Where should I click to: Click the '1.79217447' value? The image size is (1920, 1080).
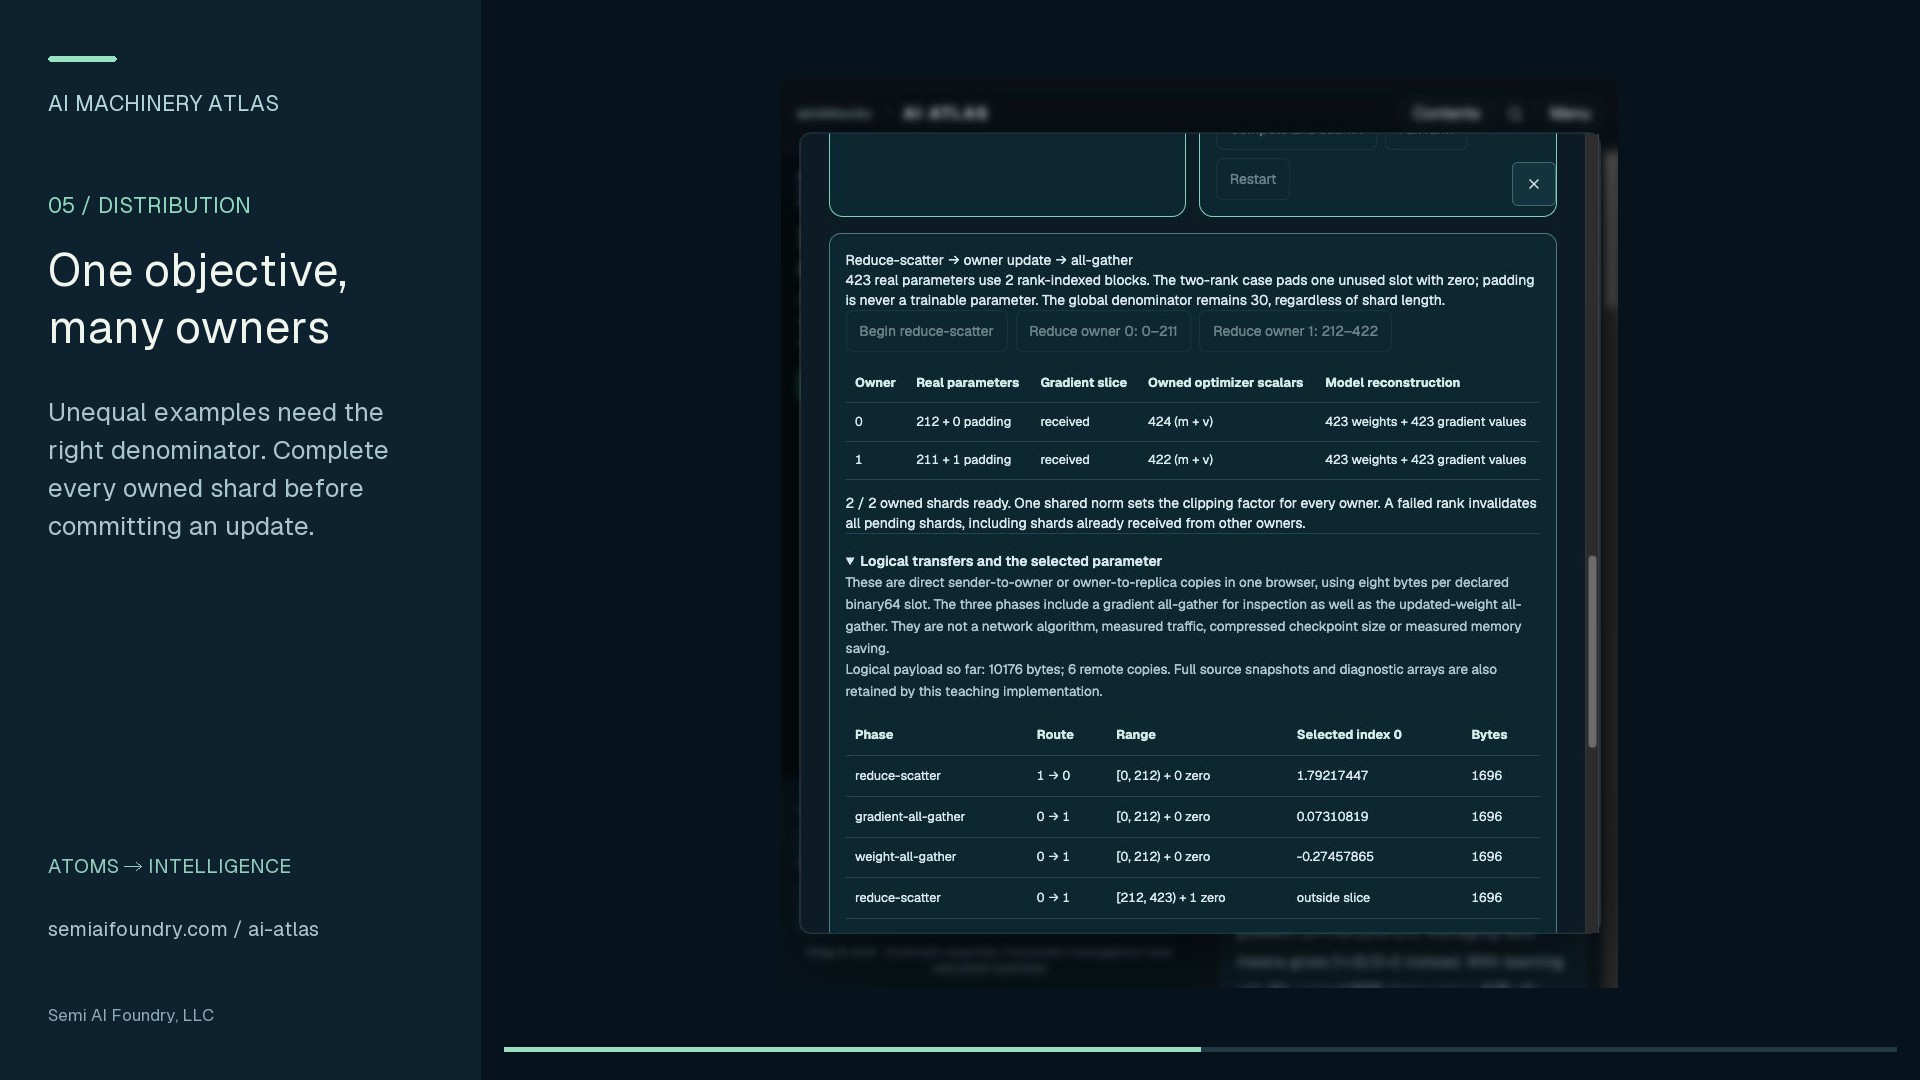(x=1332, y=776)
